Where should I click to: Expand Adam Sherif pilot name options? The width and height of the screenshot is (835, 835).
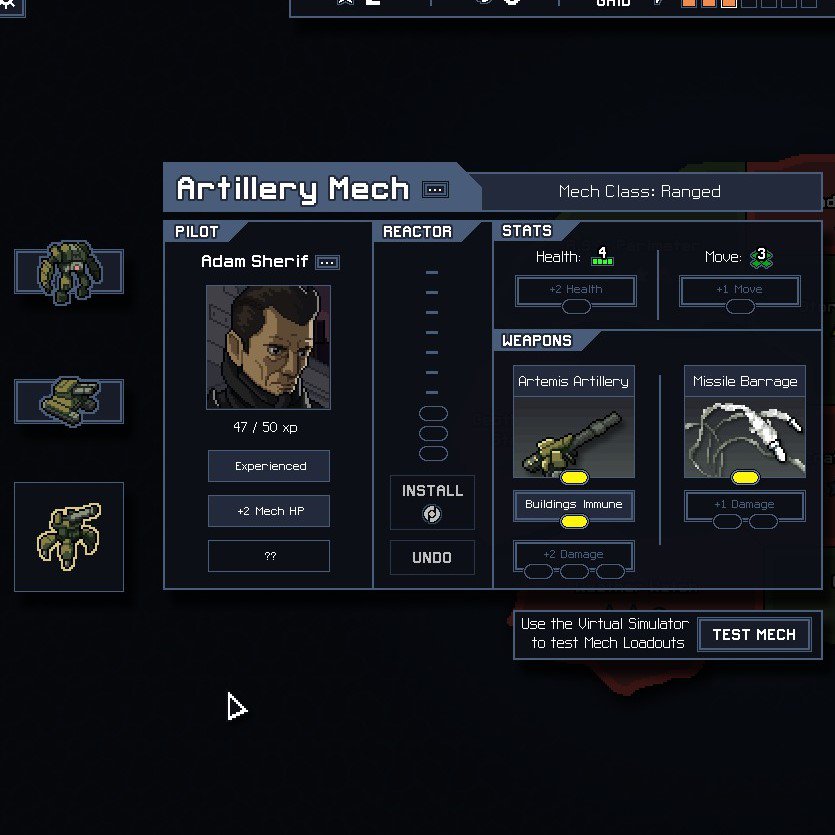[327, 262]
